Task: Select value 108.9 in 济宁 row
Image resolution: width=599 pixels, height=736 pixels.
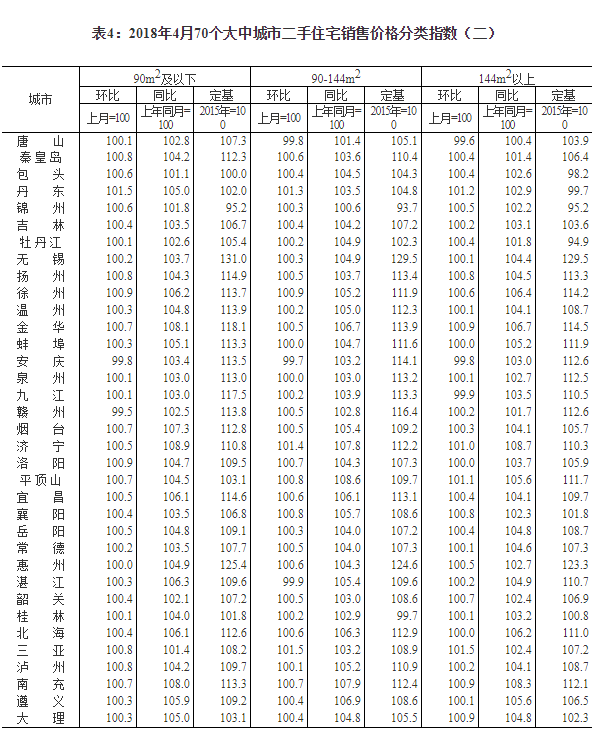Action: coord(177,446)
